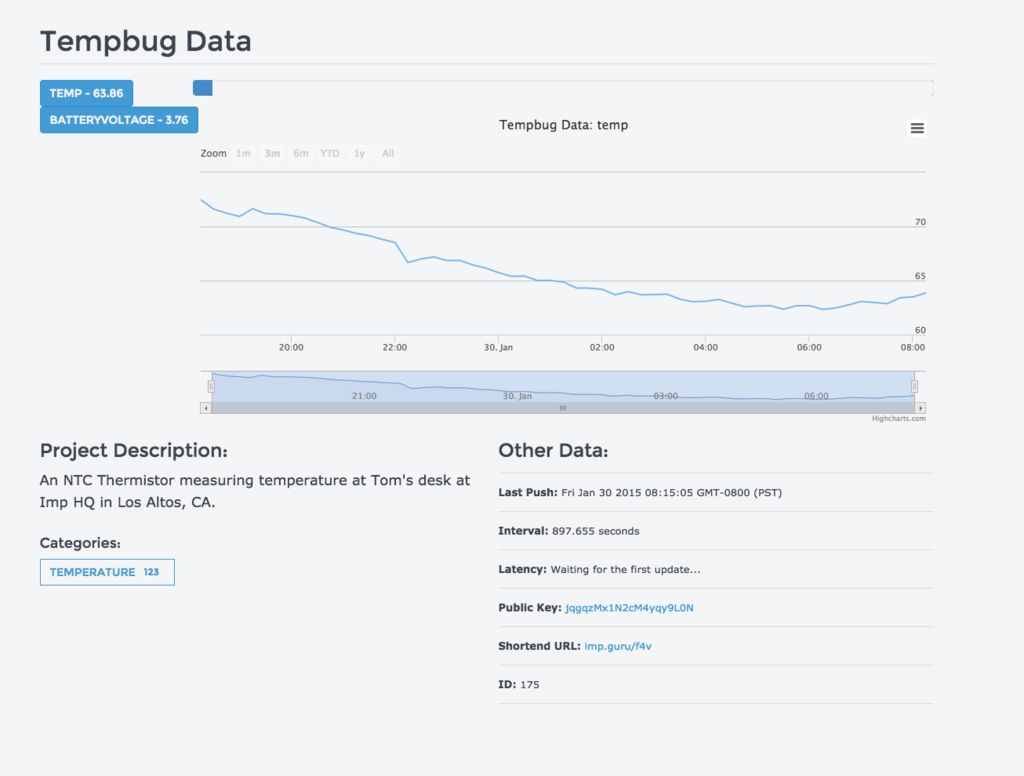Open the public key link
Screen dimensions: 1024x776
point(629,608)
